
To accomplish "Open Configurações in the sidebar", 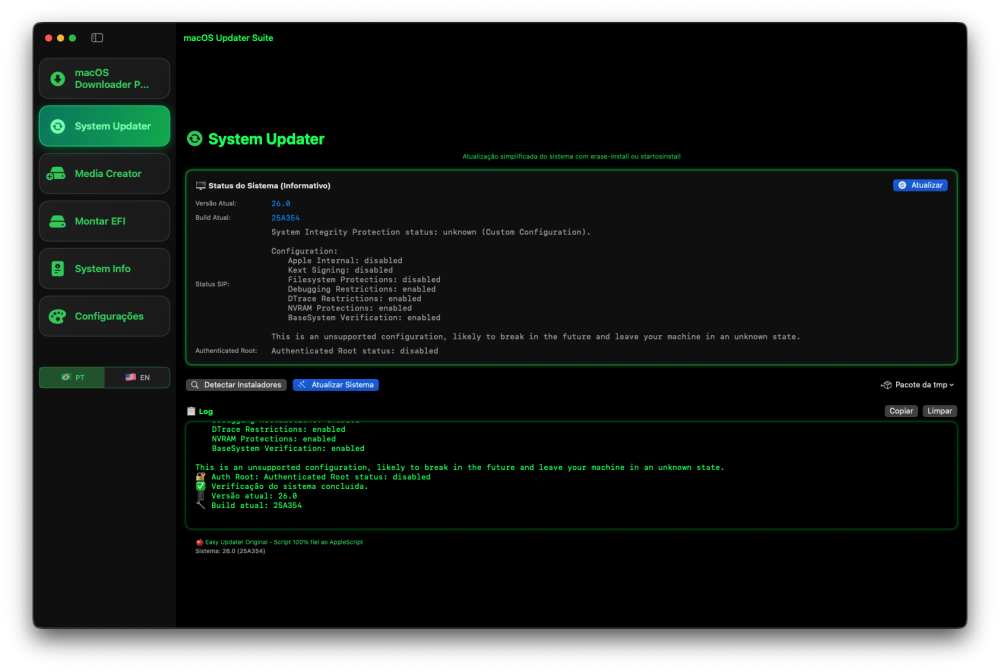I will tap(105, 316).
